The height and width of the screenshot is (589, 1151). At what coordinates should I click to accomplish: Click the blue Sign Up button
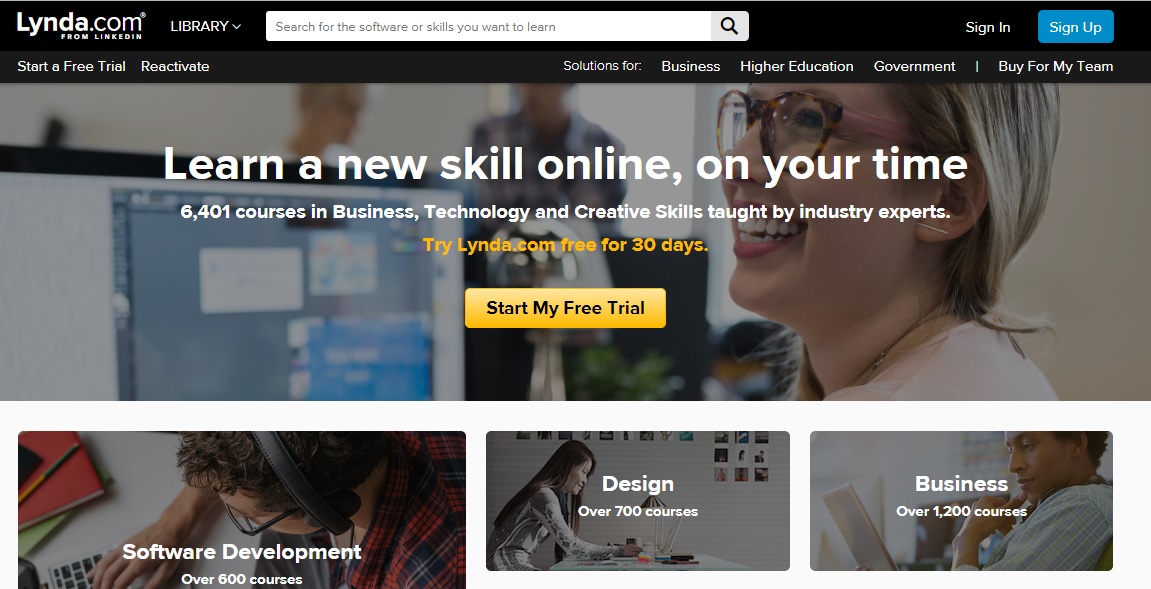[1075, 27]
